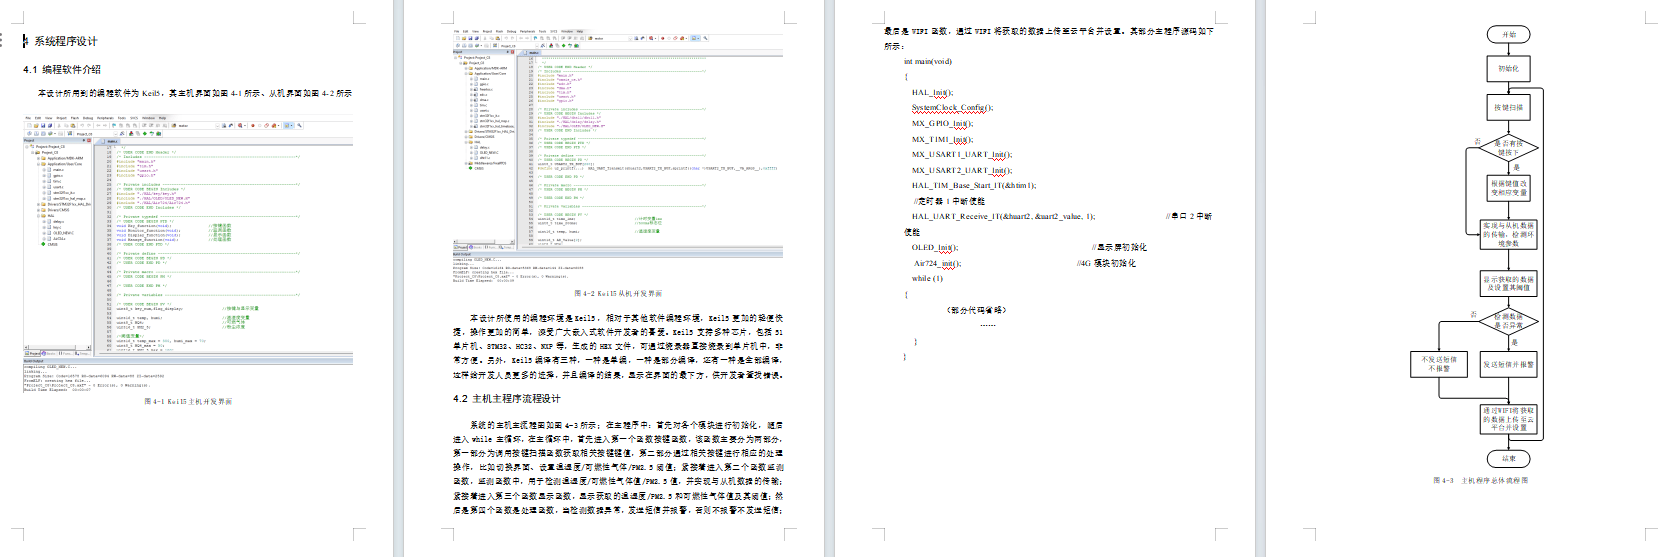This screenshot has width=1664, height=557.
Task: Click the heading '系统程序设计'
Action: point(66,41)
